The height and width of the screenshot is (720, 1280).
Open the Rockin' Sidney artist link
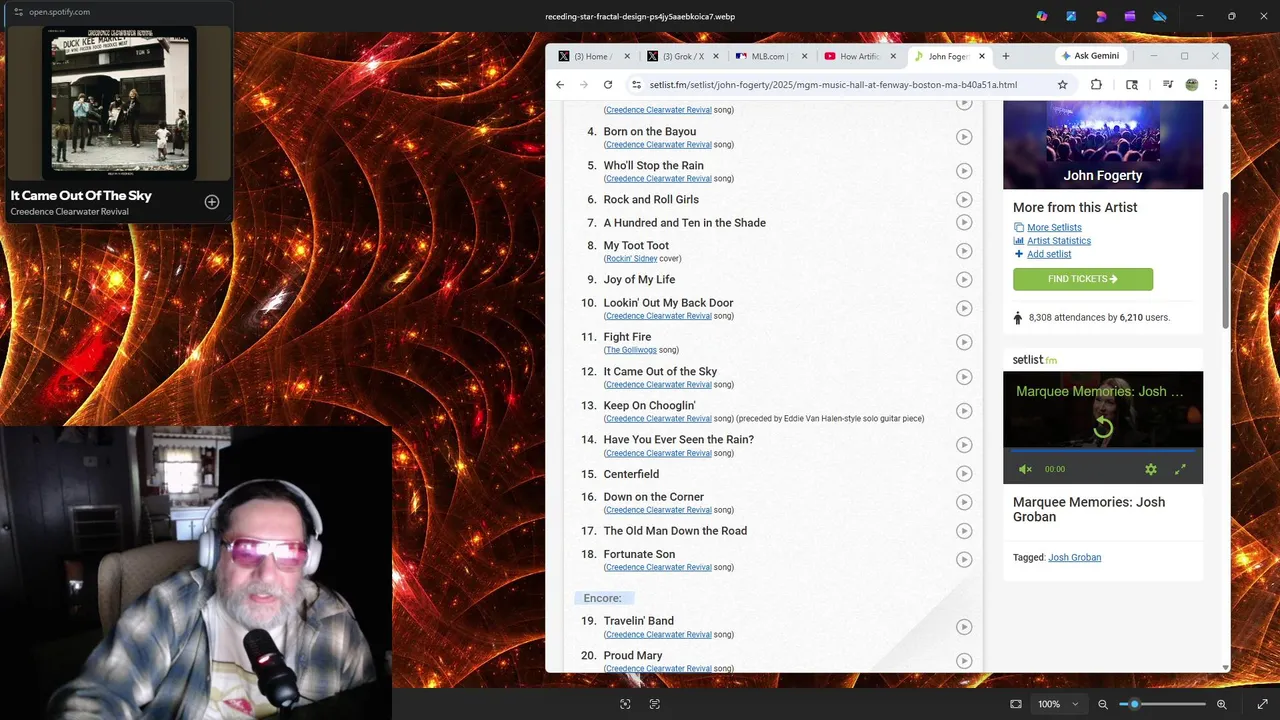coord(631,258)
